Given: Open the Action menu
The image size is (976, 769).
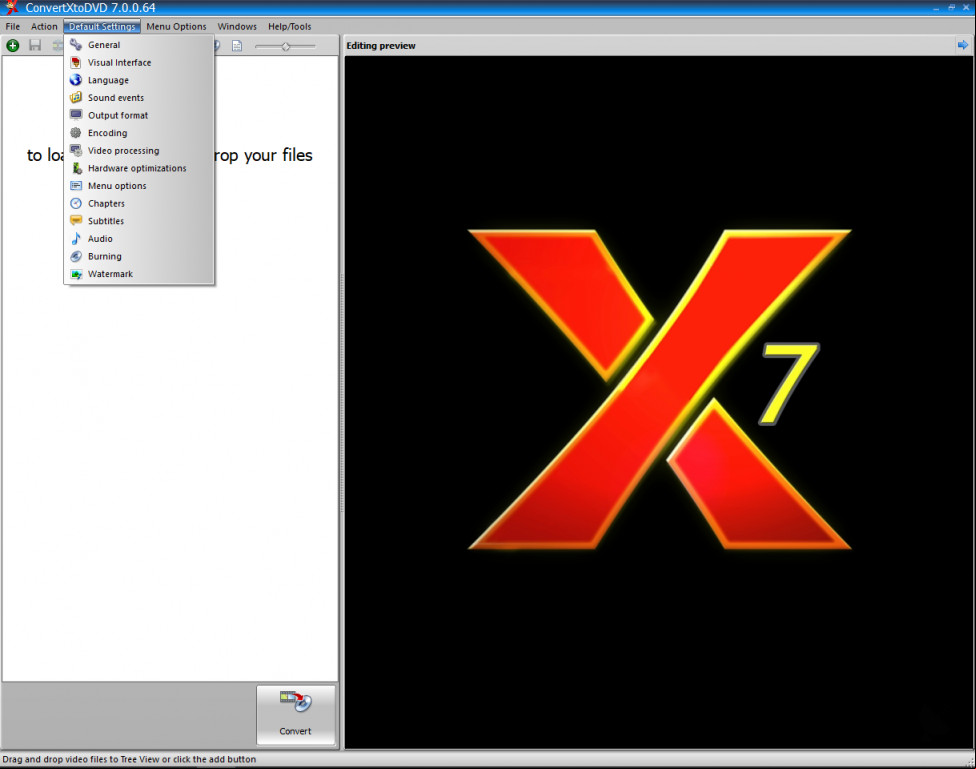Looking at the screenshot, I should point(44,27).
